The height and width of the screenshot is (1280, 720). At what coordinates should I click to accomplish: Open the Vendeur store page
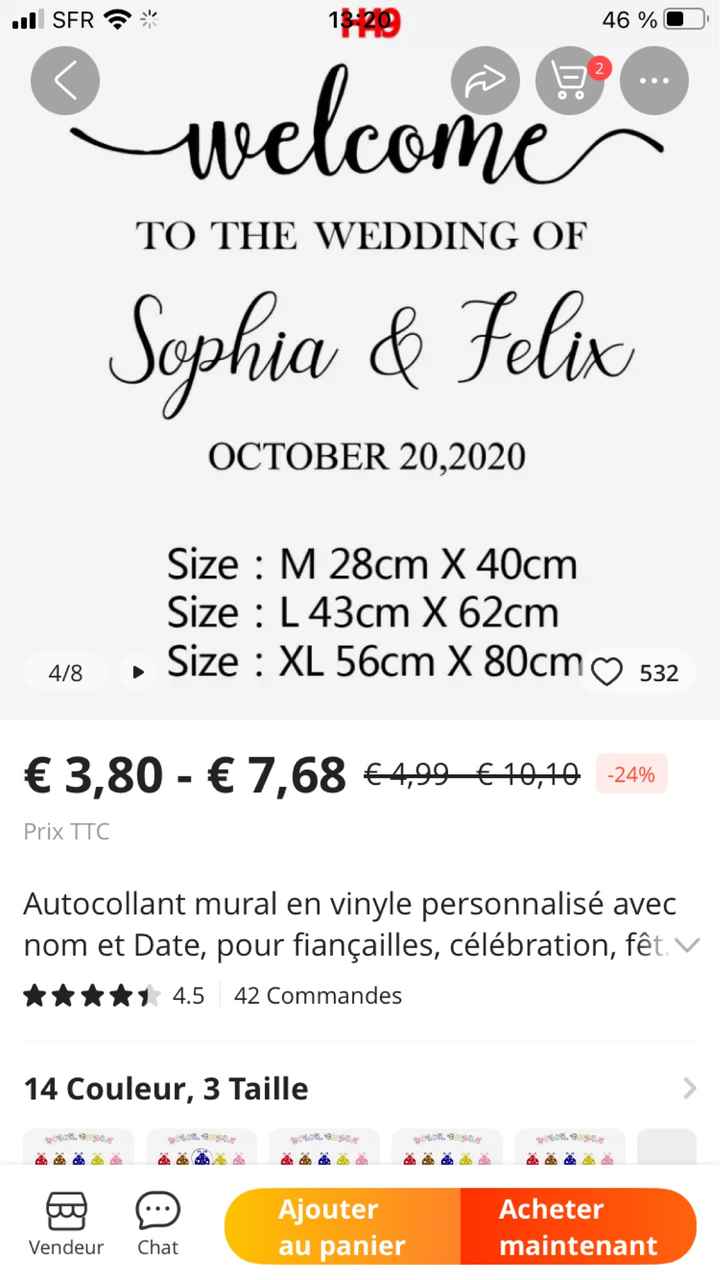66,1226
